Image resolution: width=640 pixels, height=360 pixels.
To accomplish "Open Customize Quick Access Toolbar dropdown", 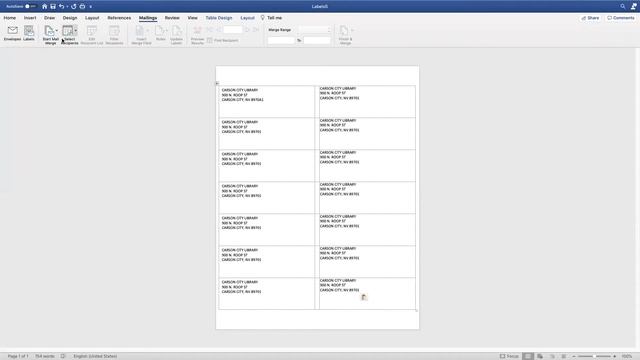I will tap(90, 7).
